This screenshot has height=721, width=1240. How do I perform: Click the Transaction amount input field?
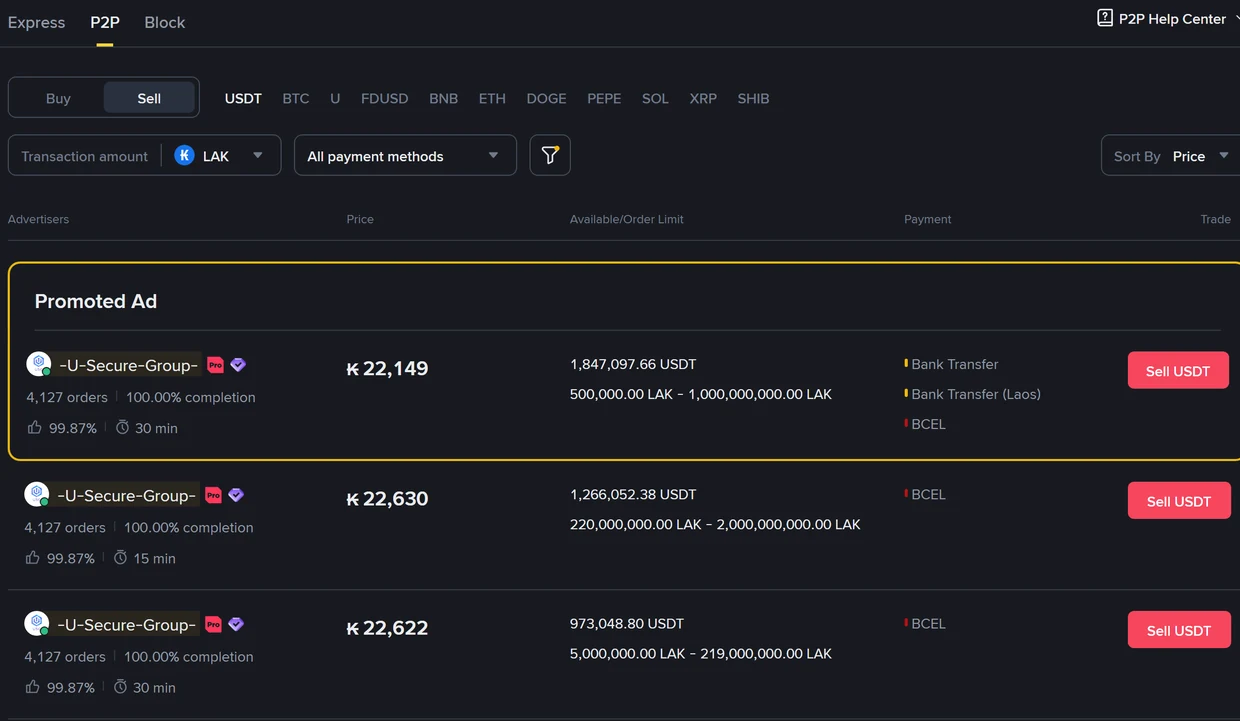[85, 156]
